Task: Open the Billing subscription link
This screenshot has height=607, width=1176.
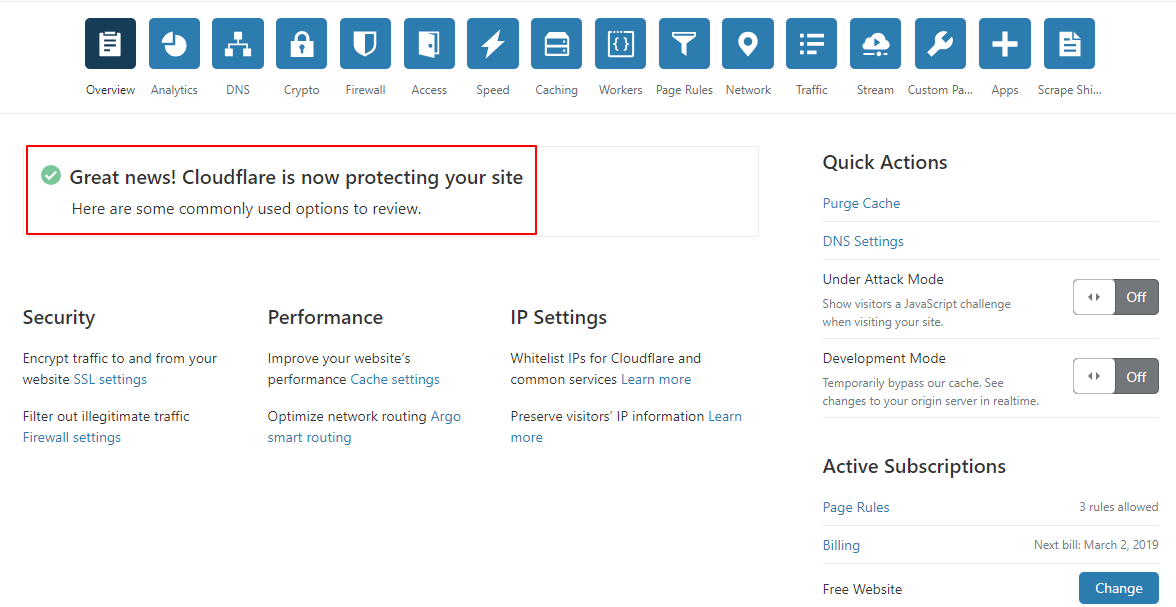Action: point(842,545)
